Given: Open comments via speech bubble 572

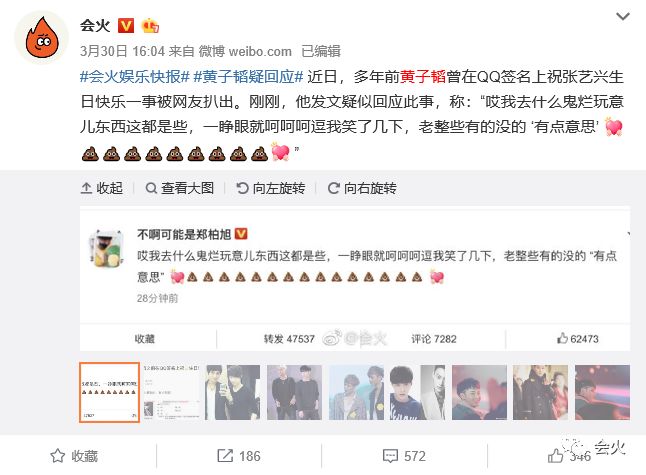Looking at the screenshot, I should point(404,456).
